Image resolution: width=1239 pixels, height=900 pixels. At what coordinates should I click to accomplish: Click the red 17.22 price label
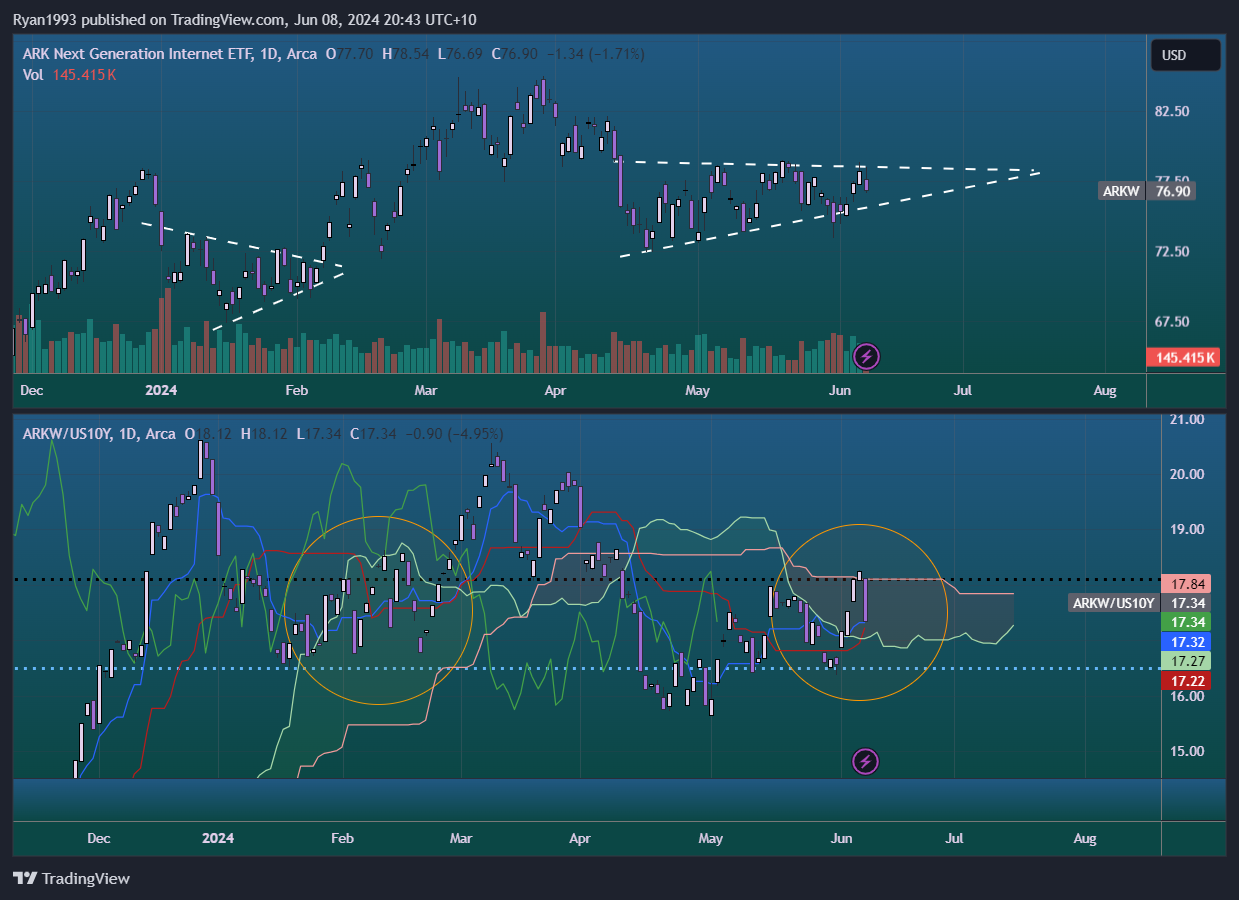1186,680
